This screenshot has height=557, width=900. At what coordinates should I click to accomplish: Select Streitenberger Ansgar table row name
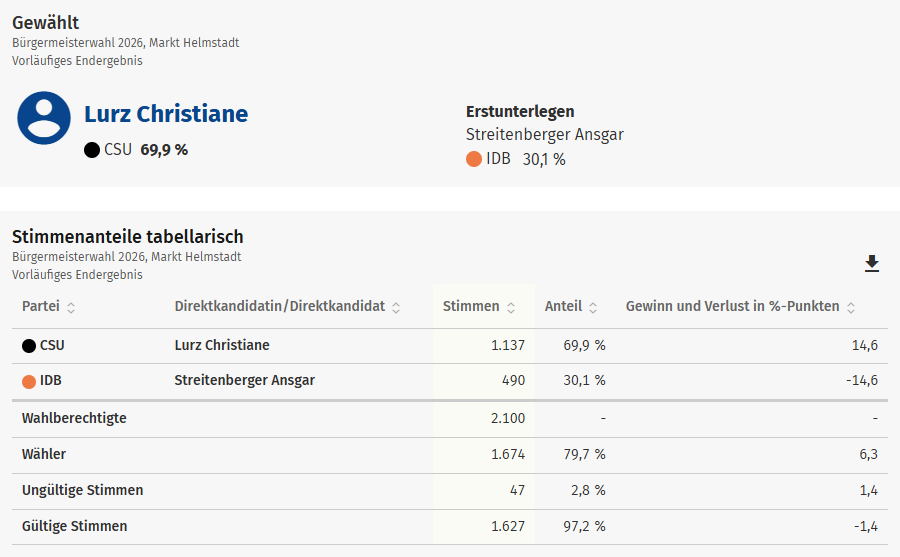click(244, 380)
